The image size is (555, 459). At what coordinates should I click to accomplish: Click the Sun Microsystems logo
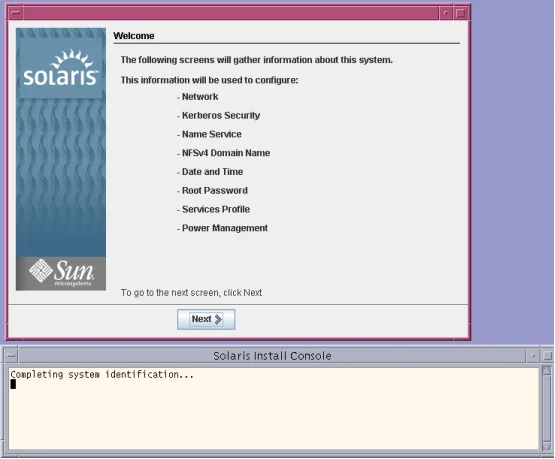pyautogui.click(x=61, y=274)
